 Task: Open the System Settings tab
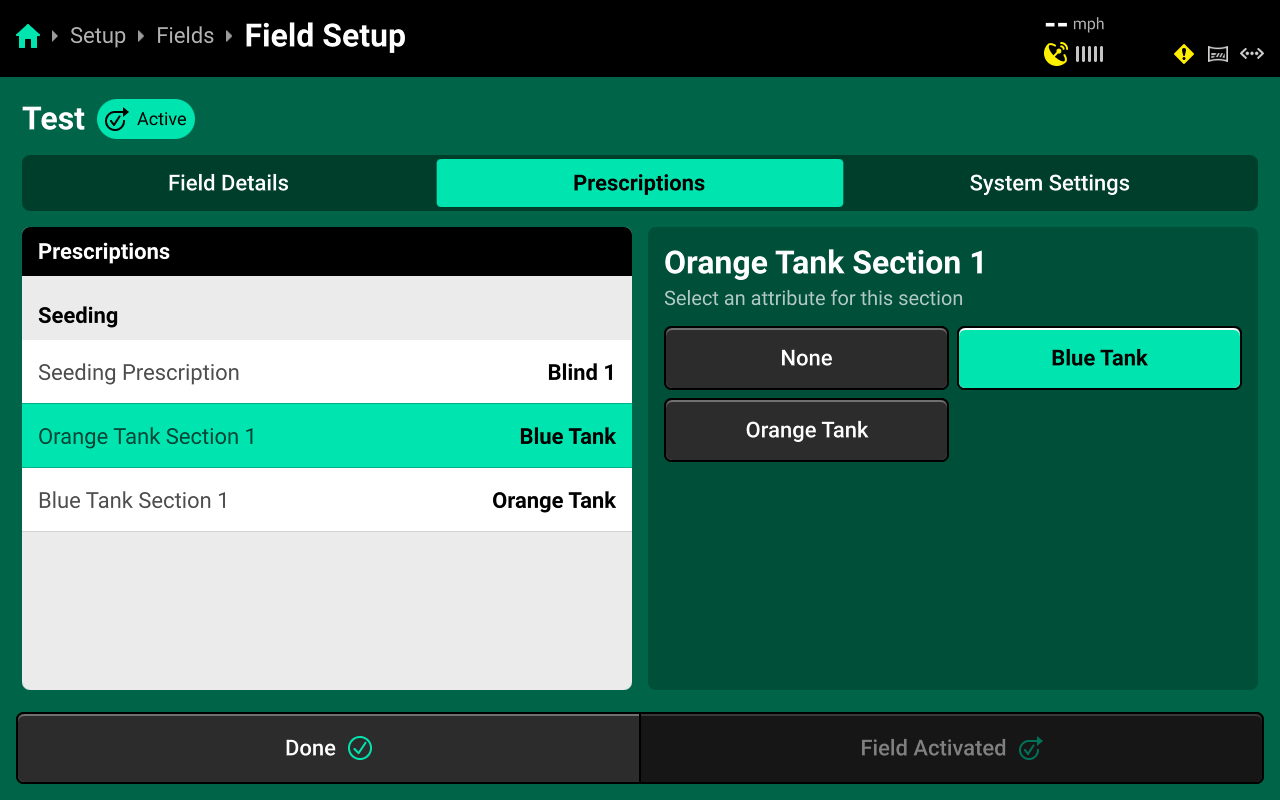(x=1049, y=183)
